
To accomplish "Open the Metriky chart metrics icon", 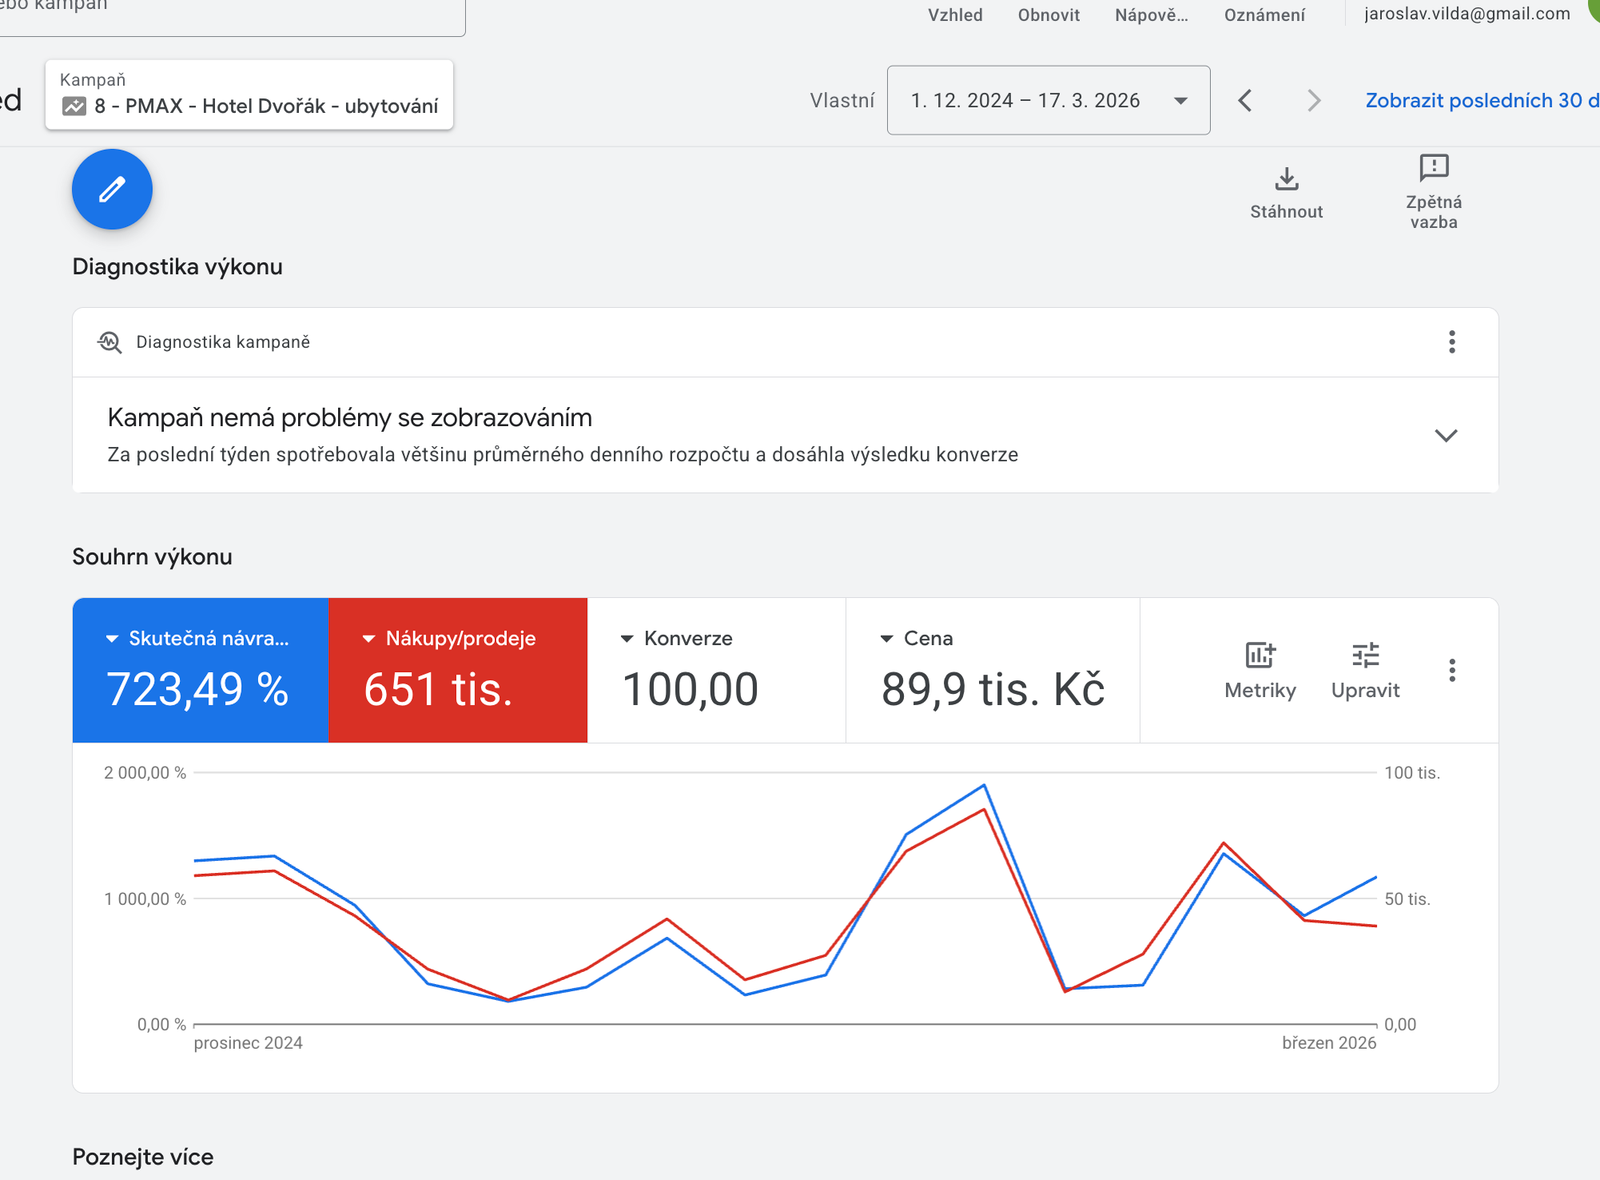I will click(x=1259, y=656).
